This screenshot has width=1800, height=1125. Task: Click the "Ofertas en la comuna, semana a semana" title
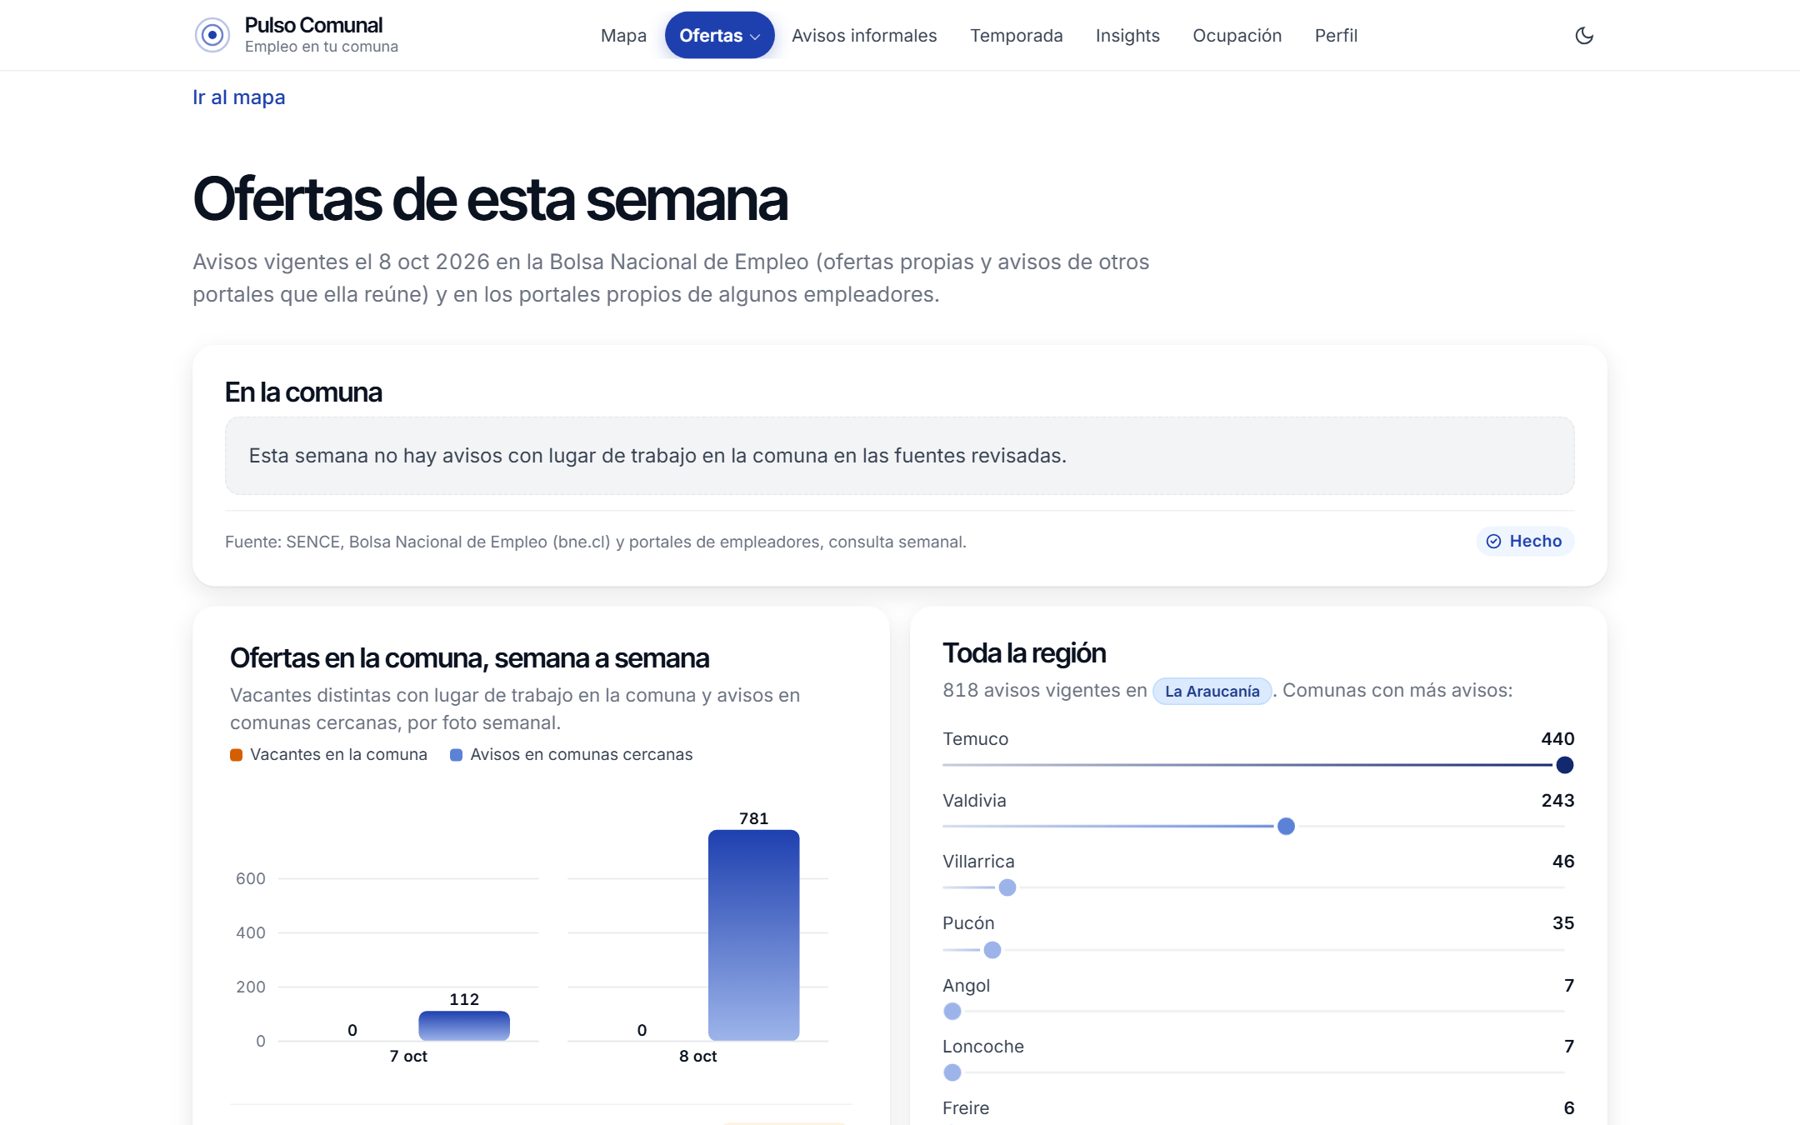click(x=470, y=658)
